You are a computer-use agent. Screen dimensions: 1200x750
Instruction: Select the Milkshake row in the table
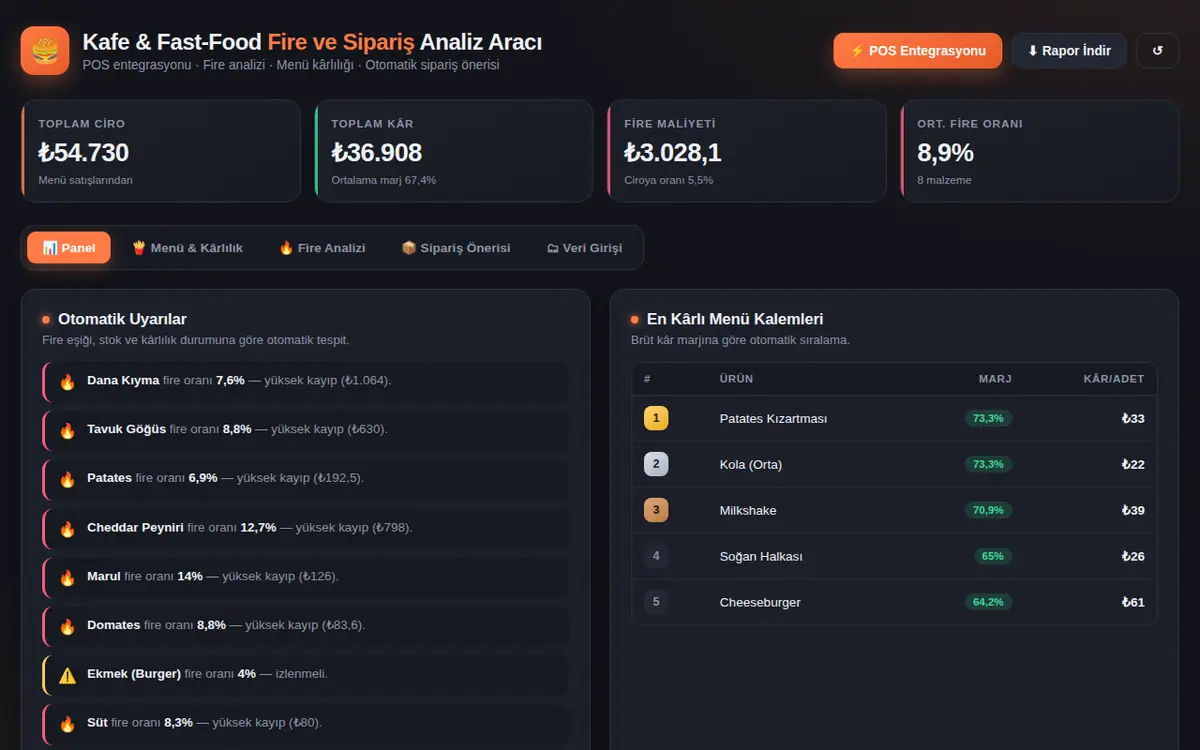(x=894, y=510)
